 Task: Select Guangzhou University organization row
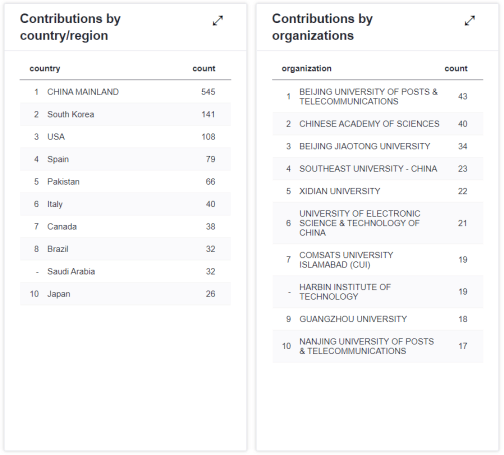pos(378,319)
